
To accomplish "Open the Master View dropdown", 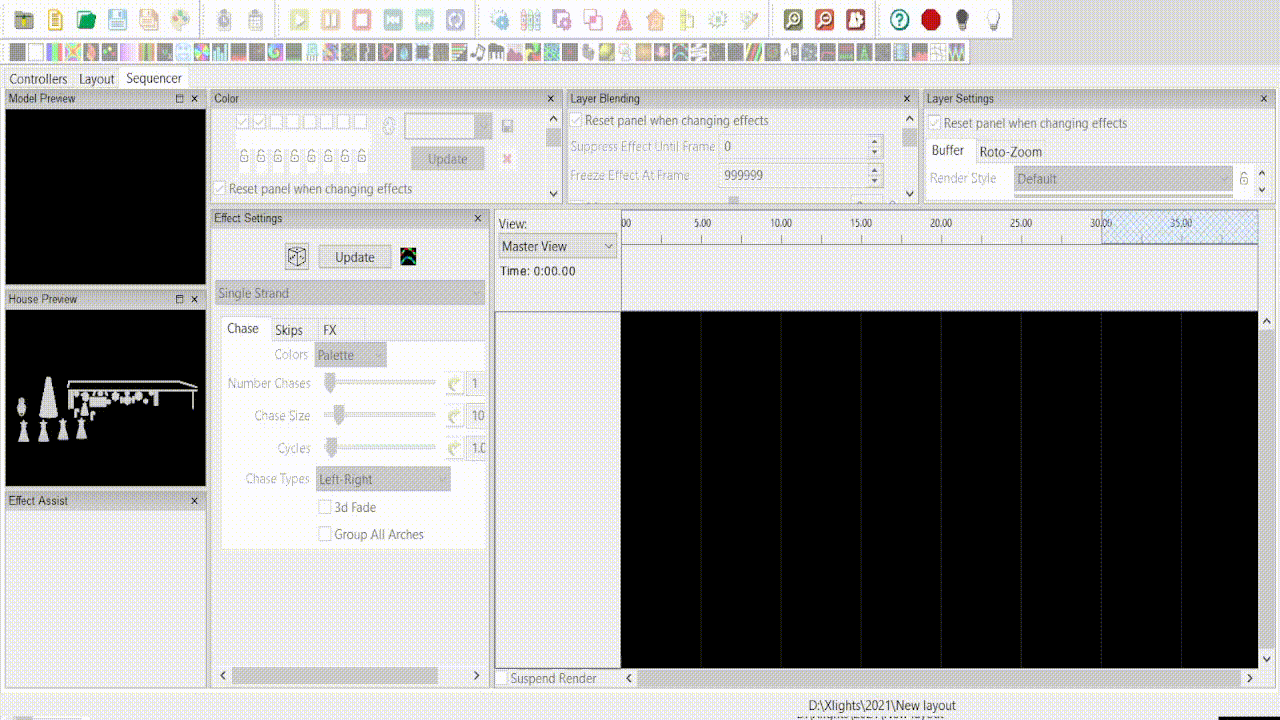I will [x=556, y=245].
